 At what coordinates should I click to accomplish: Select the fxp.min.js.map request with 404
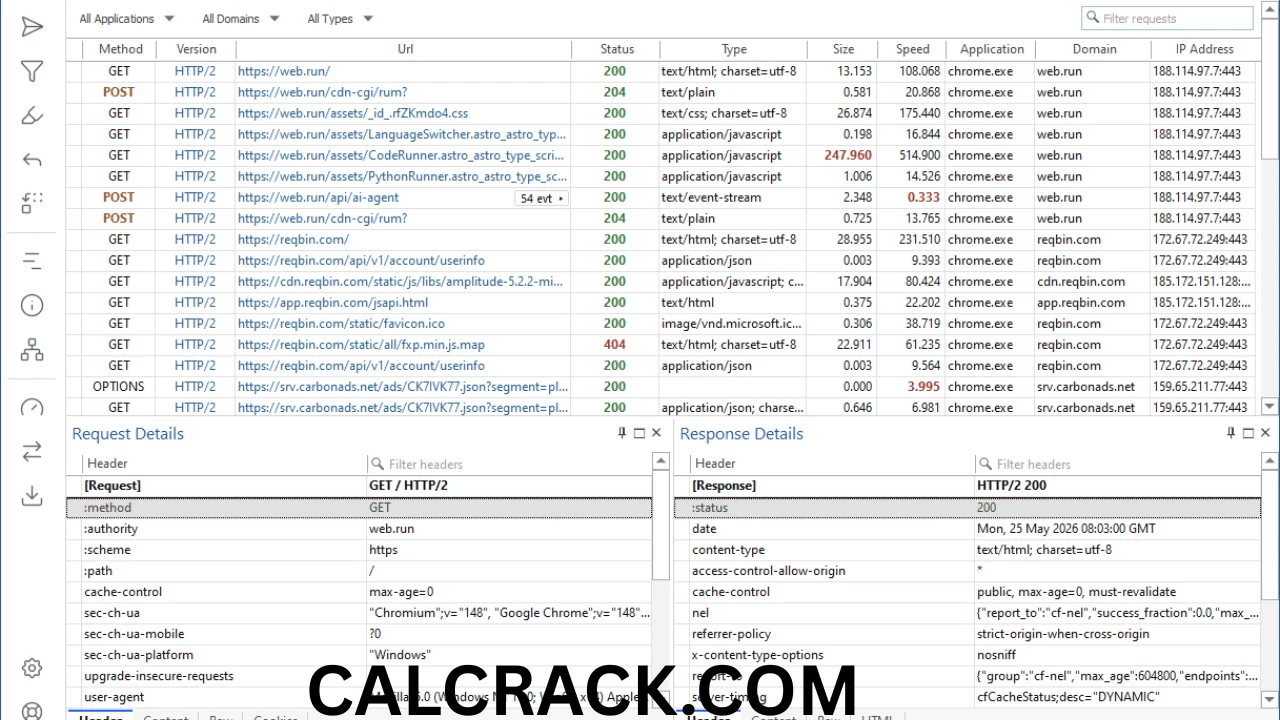[x=361, y=345]
